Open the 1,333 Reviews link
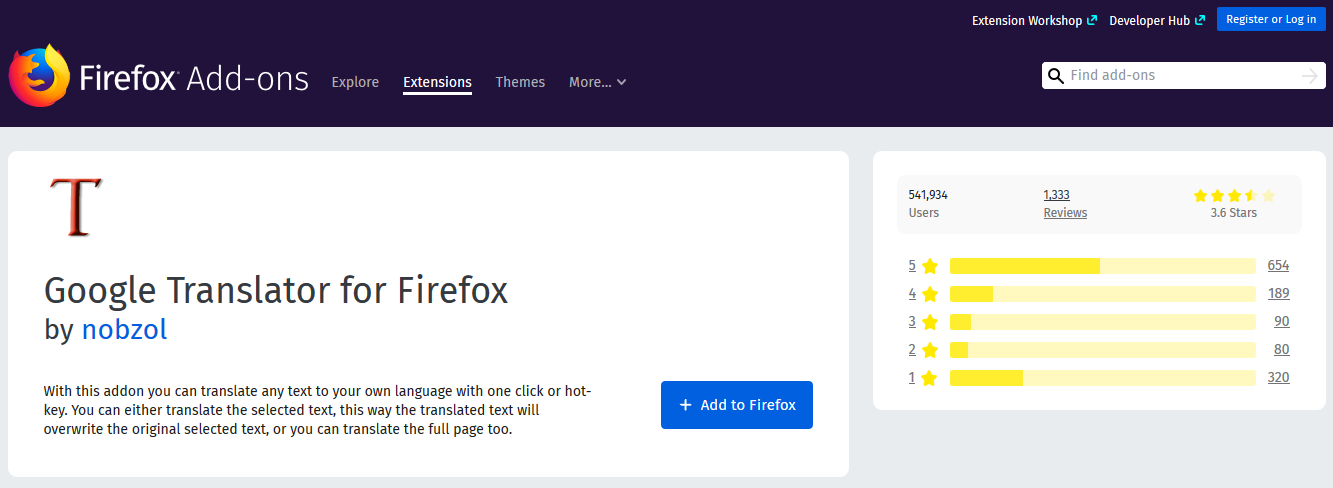Viewport: 1333px width, 488px height. (x=1056, y=195)
